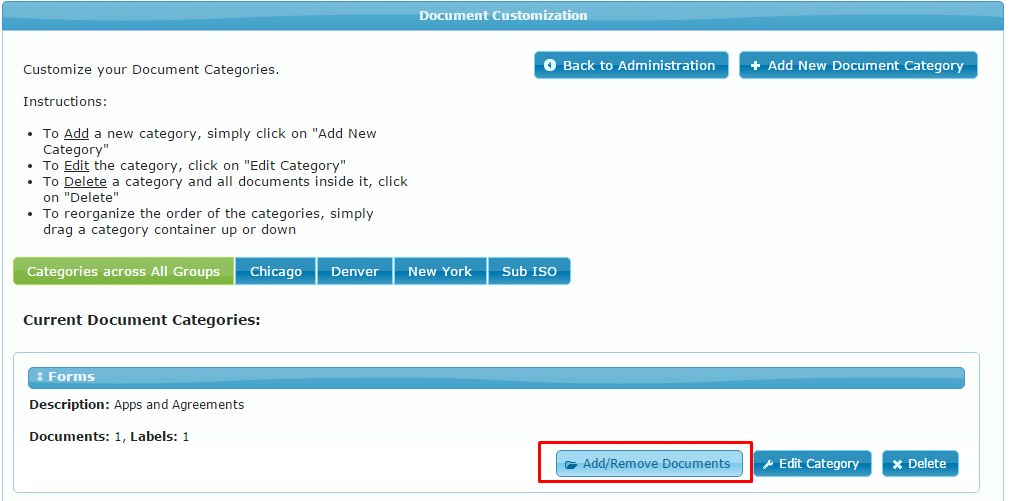Delete the Forms category
Image resolution: width=1014 pixels, height=501 pixels.
click(x=920, y=464)
